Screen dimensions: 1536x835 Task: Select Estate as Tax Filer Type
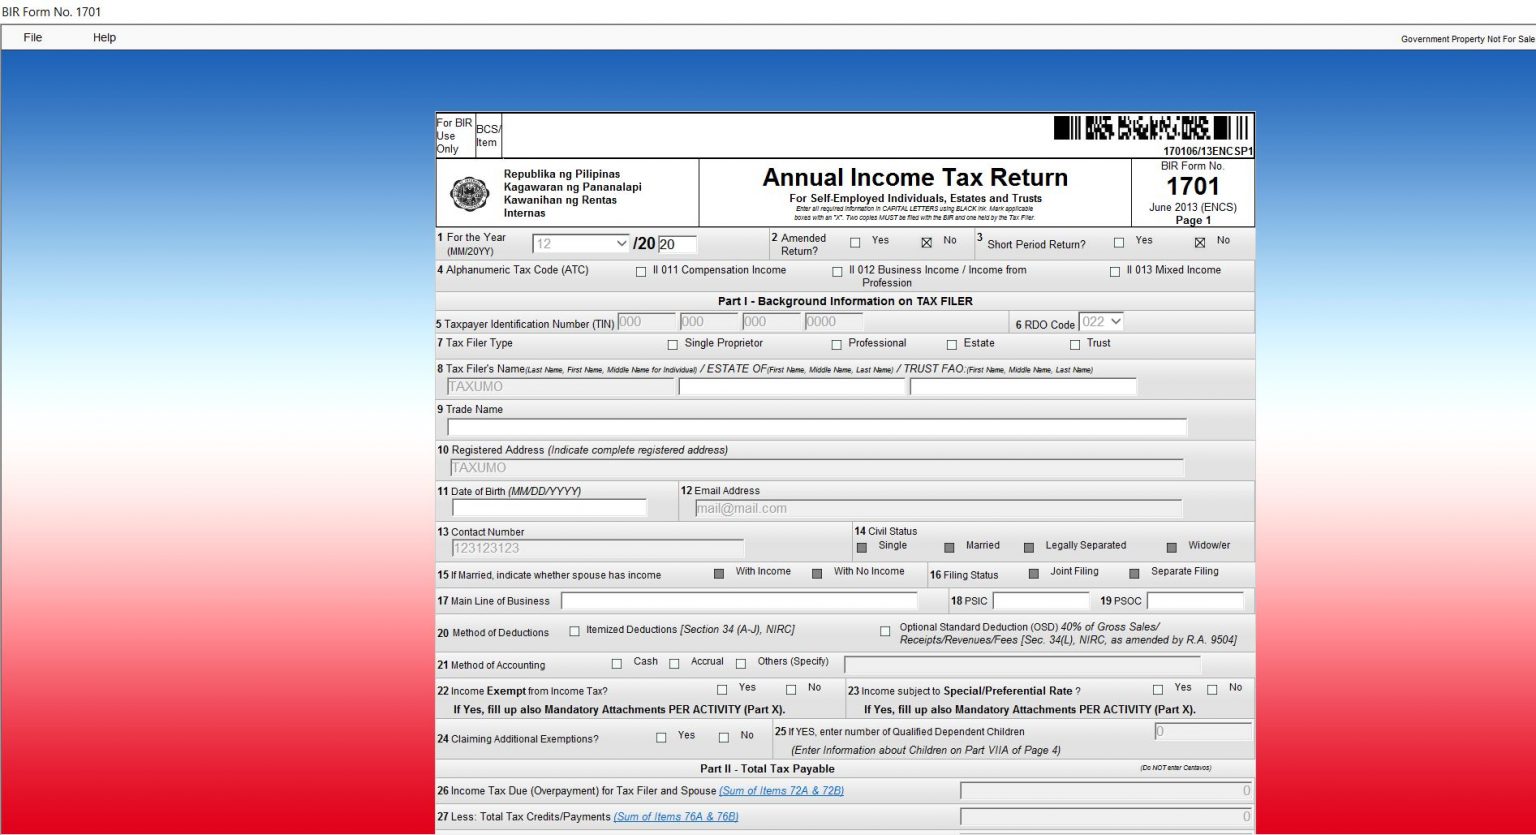tap(950, 344)
